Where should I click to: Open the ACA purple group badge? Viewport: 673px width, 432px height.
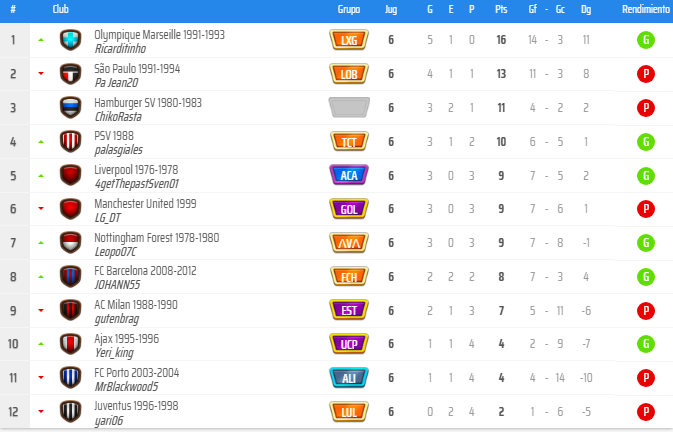pos(349,175)
